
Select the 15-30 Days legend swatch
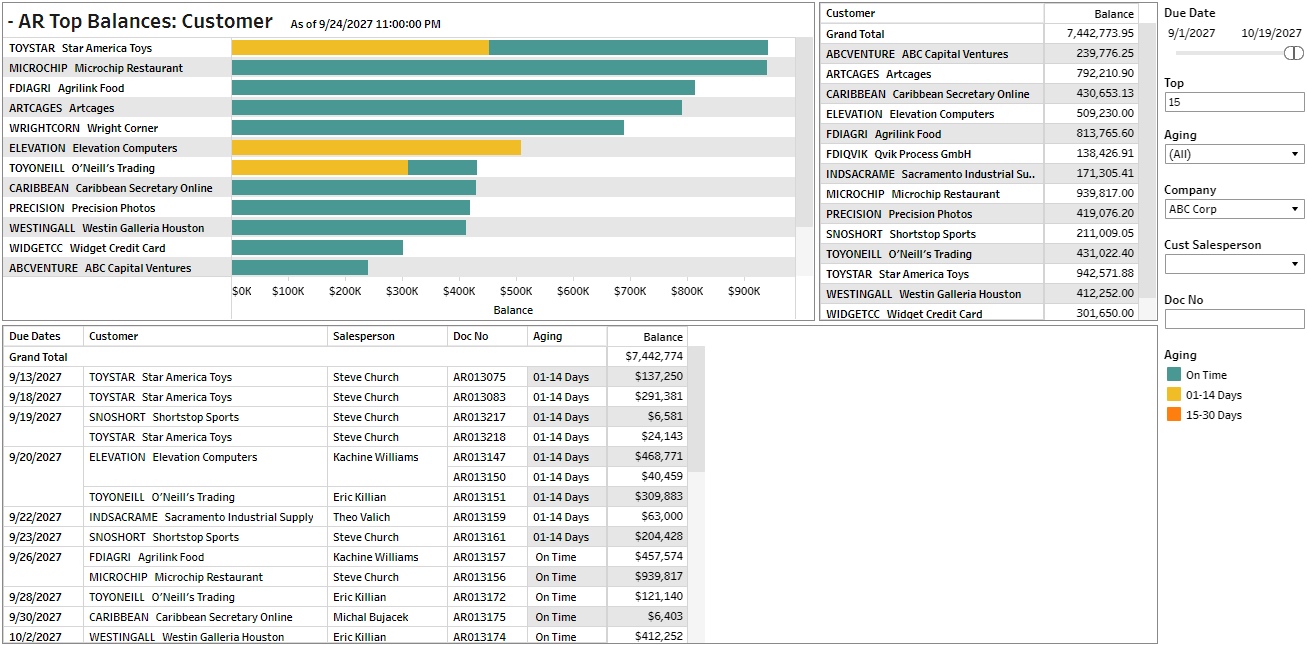(x=1174, y=415)
